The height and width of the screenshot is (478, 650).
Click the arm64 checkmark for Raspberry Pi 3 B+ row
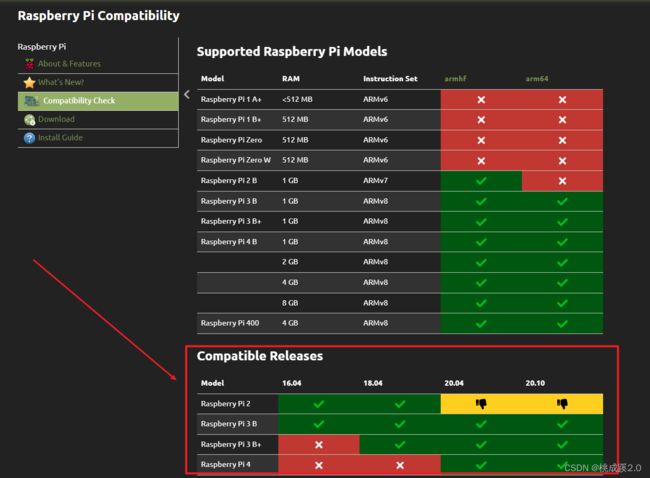click(562, 221)
